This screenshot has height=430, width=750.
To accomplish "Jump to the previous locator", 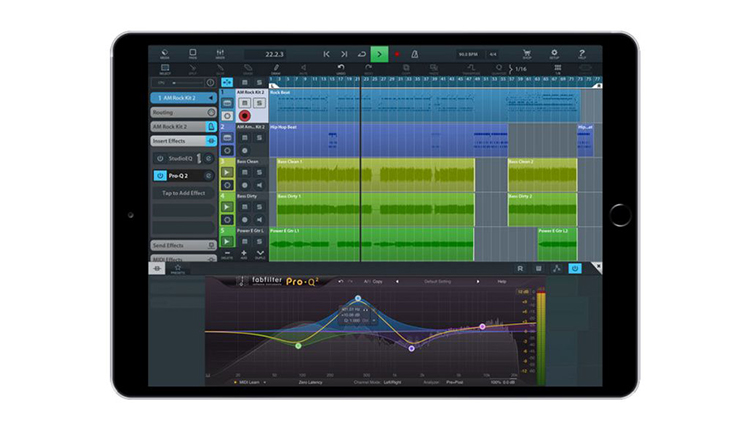I will [327, 54].
